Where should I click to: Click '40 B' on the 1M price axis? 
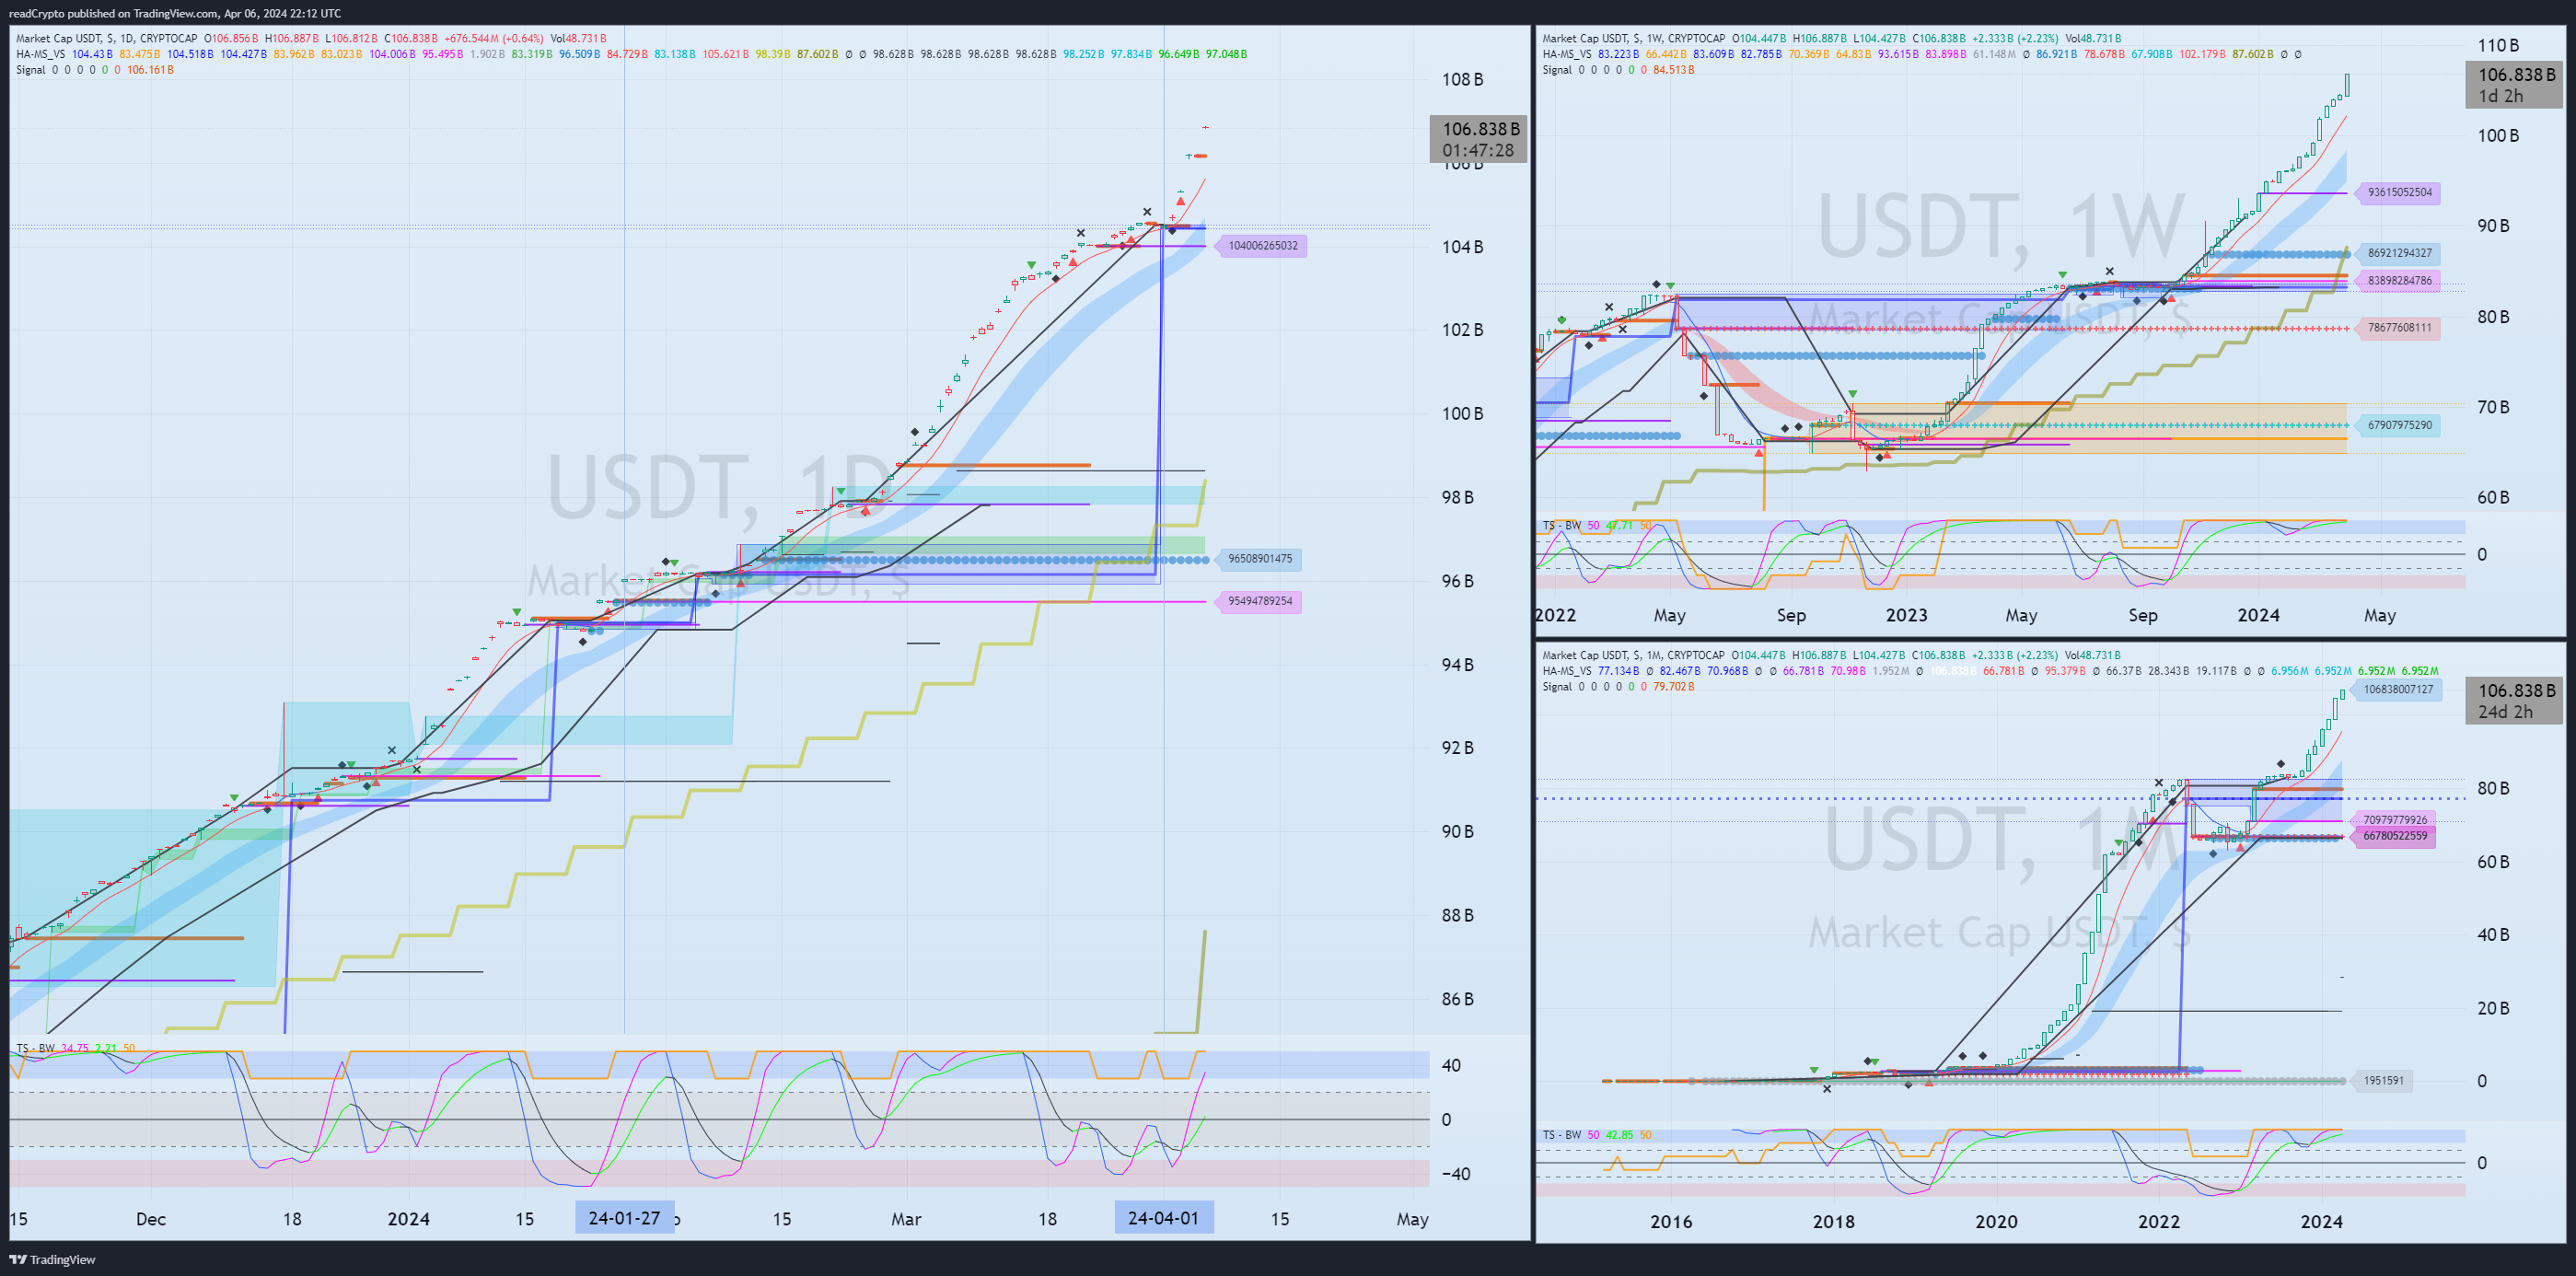pyautogui.click(x=2493, y=935)
